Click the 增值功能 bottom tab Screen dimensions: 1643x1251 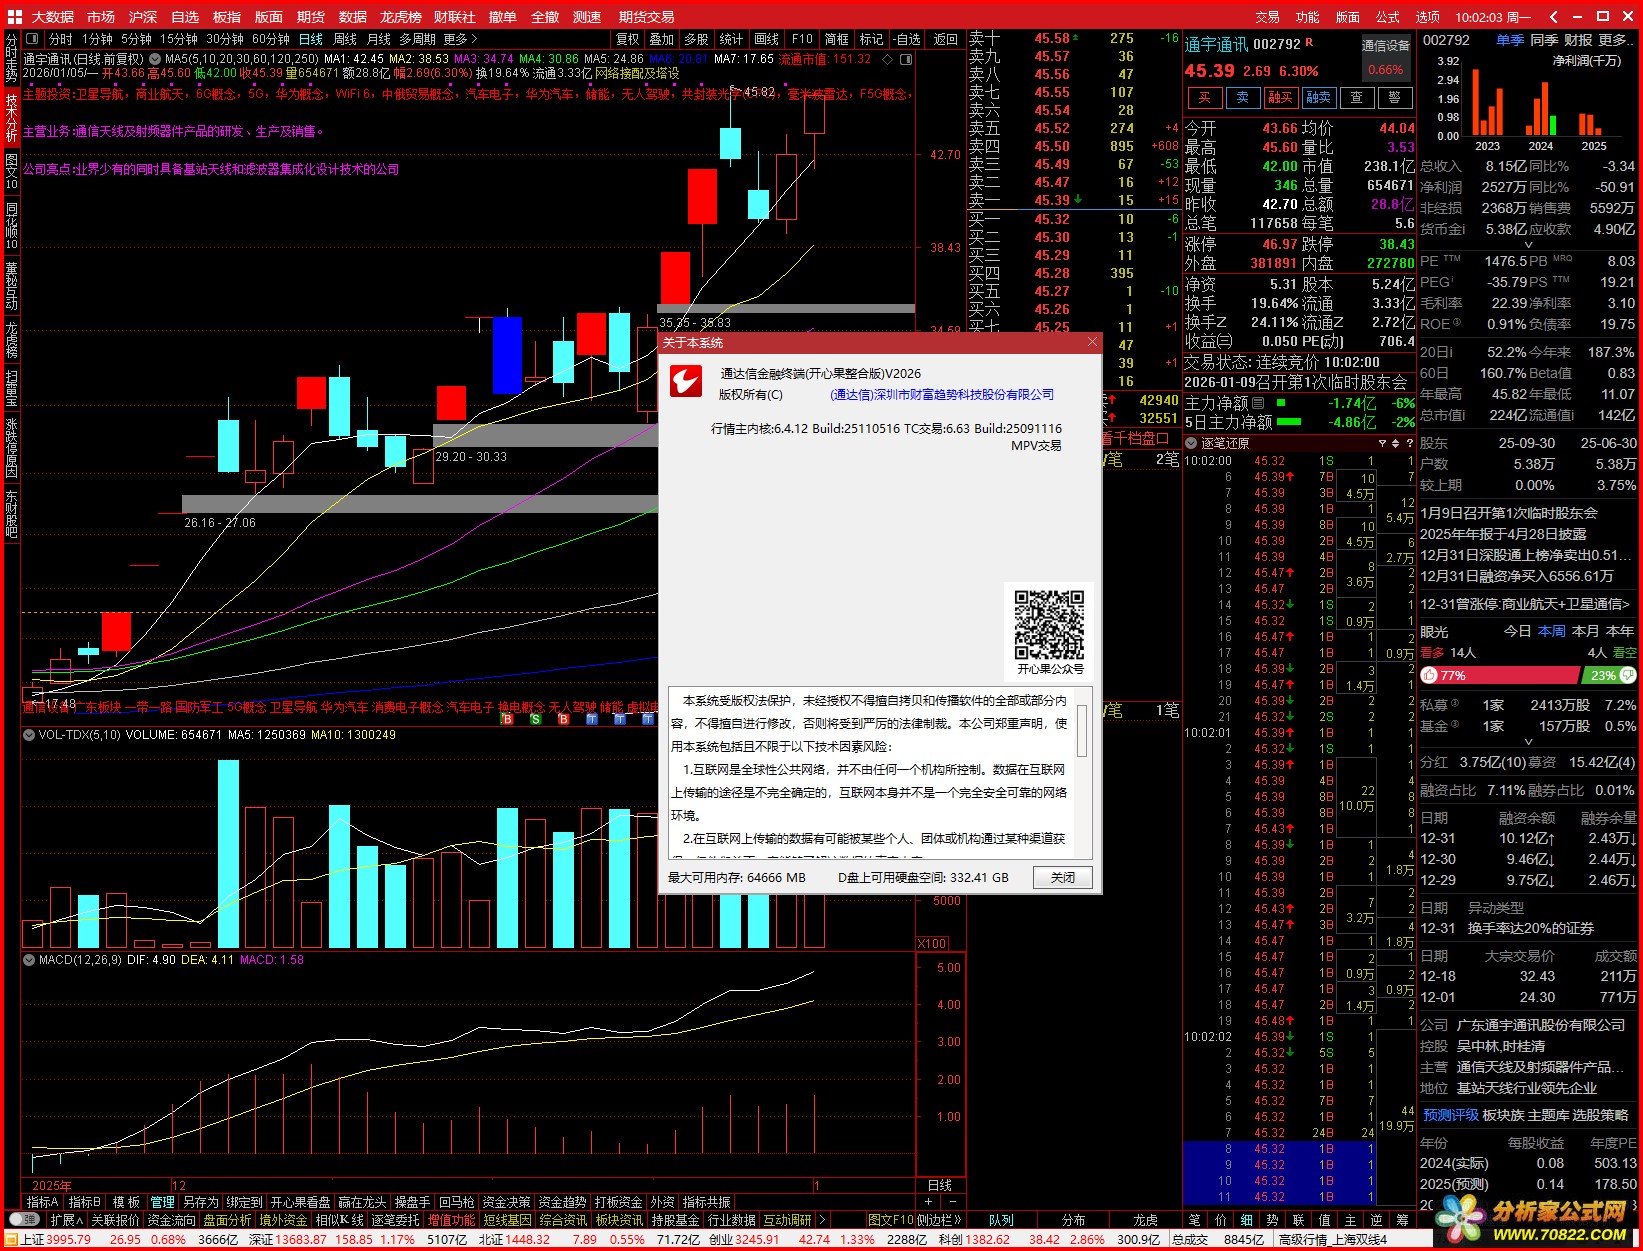coord(452,1220)
